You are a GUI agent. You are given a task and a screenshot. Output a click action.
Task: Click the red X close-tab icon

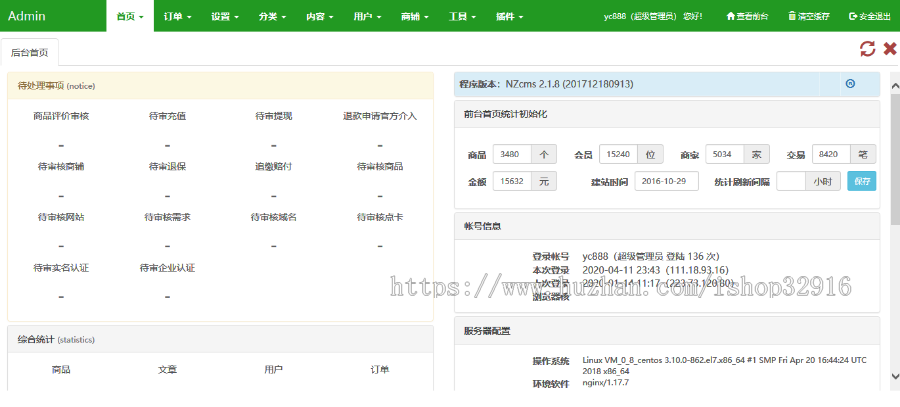[x=890, y=49]
